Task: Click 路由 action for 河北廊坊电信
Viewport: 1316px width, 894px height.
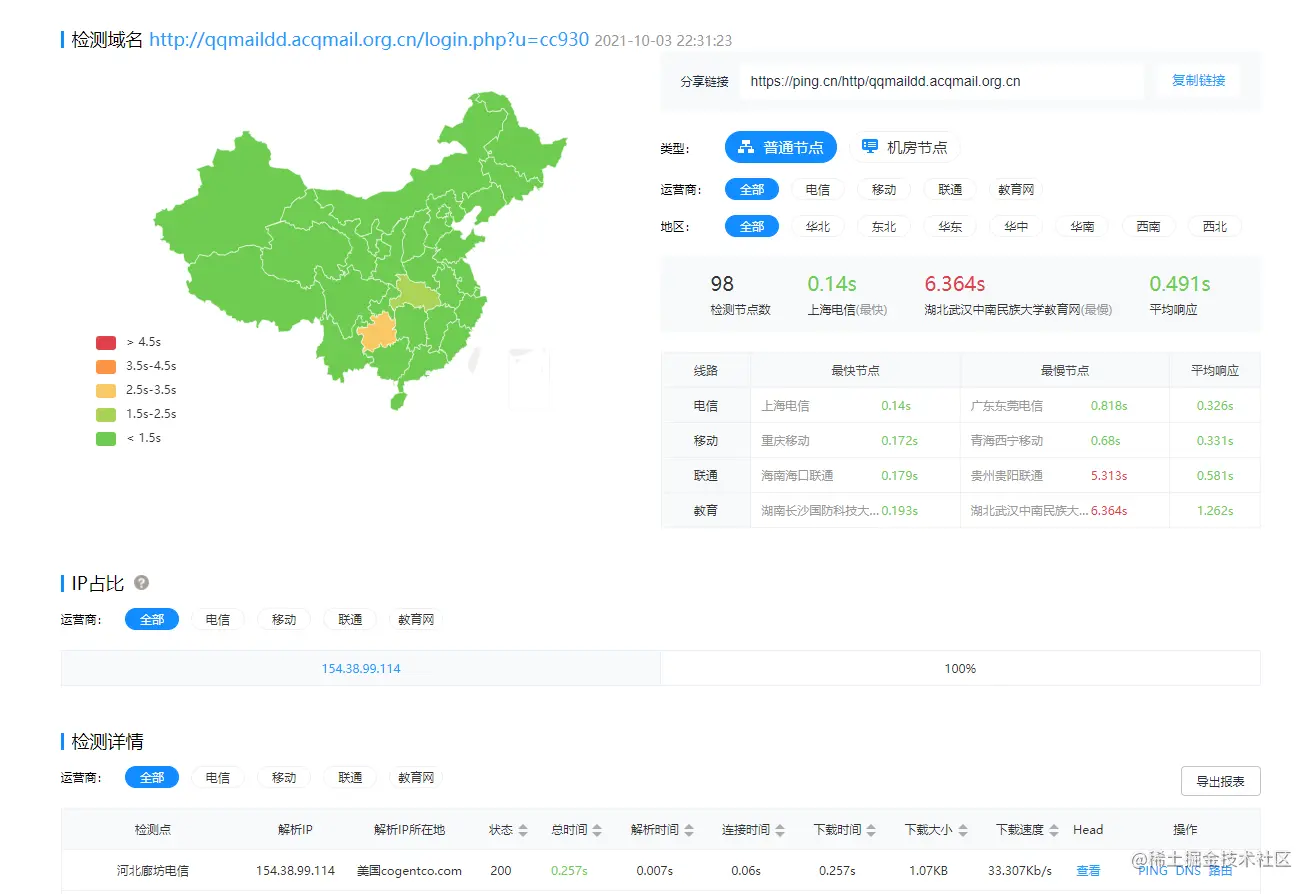Action: pos(1220,871)
